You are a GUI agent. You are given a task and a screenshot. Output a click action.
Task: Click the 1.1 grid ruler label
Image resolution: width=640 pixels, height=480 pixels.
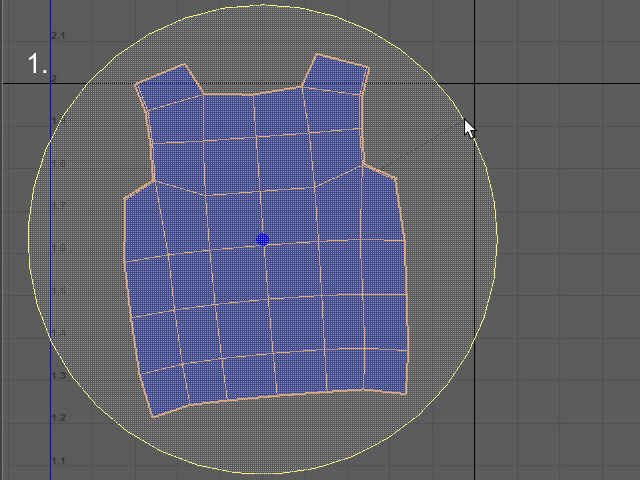coord(58,461)
